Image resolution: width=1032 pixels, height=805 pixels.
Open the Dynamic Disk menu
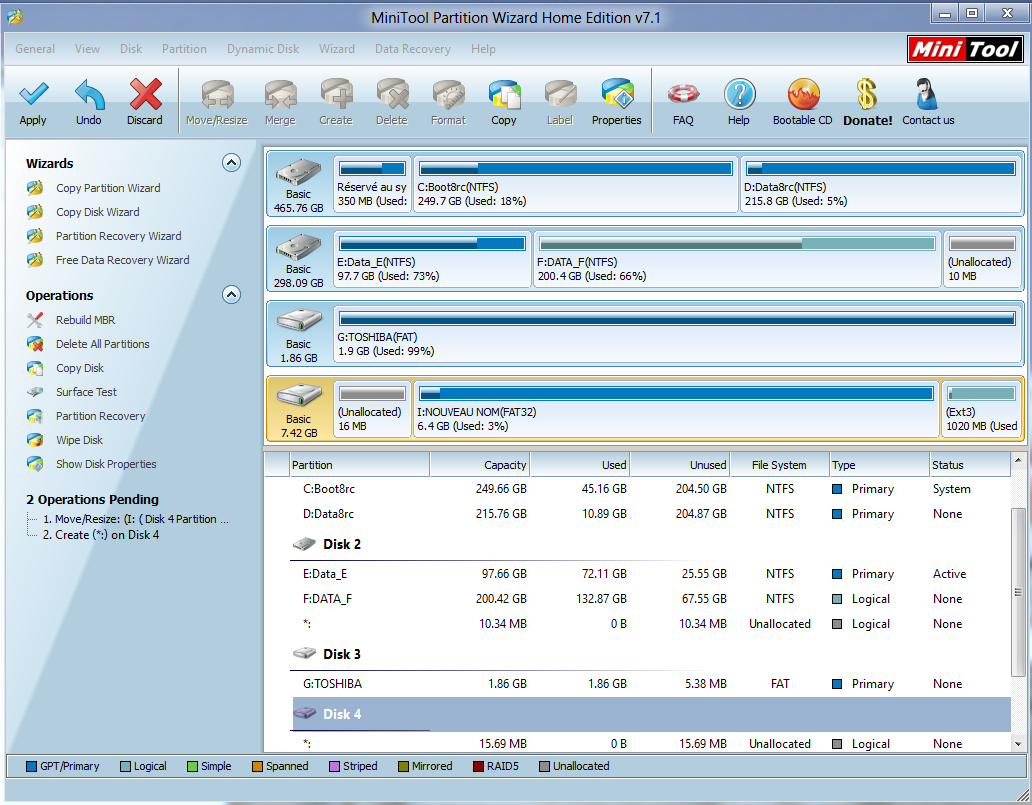pyautogui.click(x=263, y=49)
